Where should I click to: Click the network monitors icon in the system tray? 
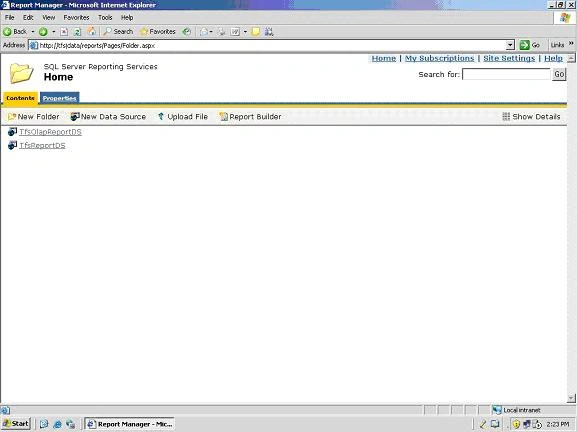pos(526,424)
